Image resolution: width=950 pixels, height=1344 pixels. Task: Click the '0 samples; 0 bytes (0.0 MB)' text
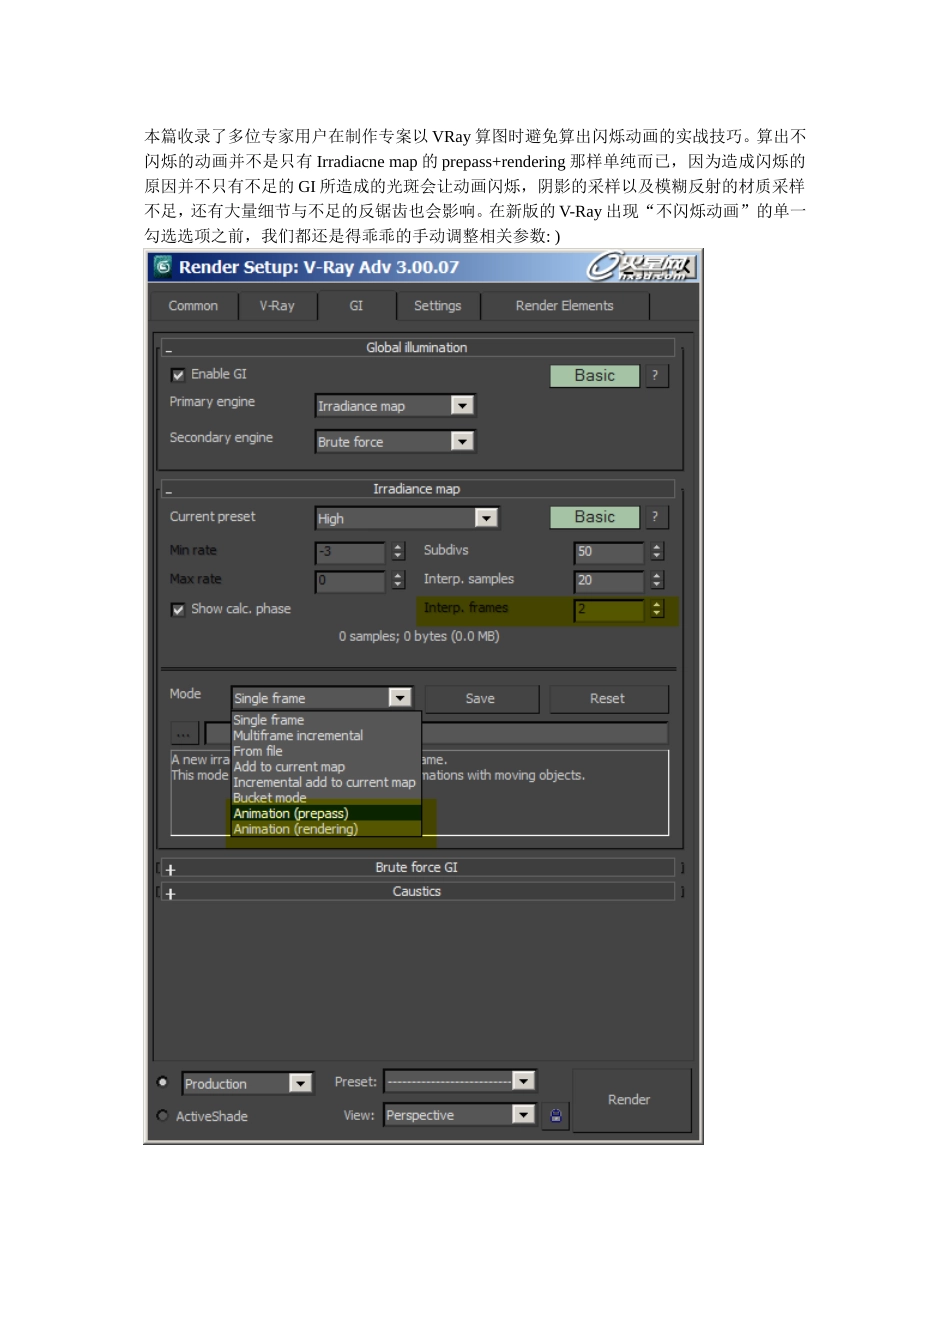[419, 637]
